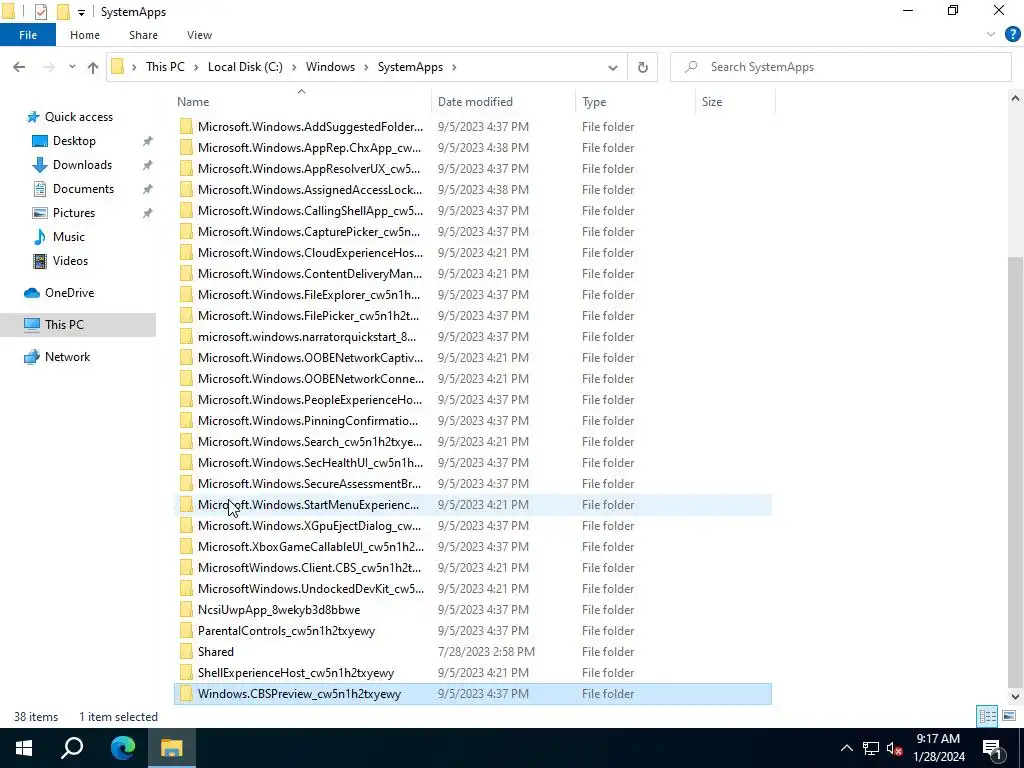Select ParentalControls_cw5n1h2txyewy folder
The width and height of the screenshot is (1024, 768).
click(x=286, y=631)
